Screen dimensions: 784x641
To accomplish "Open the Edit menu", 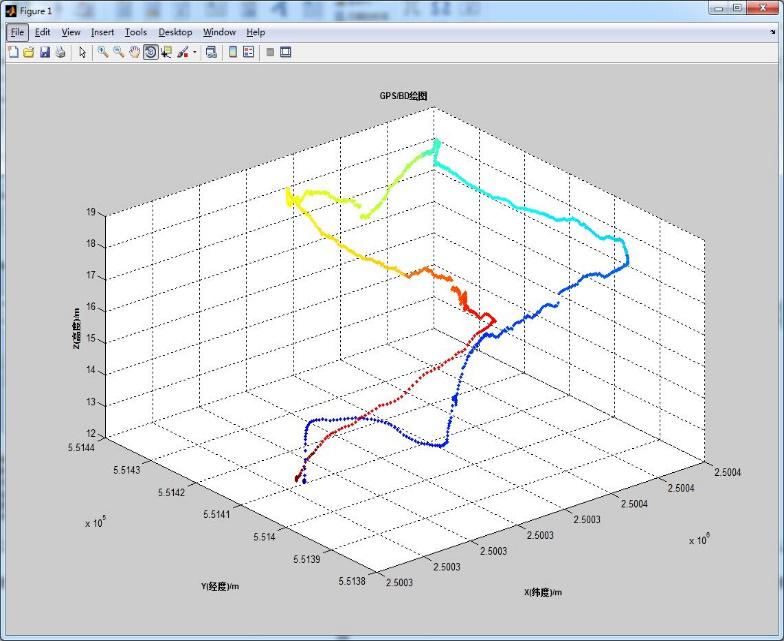I will [x=42, y=32].
